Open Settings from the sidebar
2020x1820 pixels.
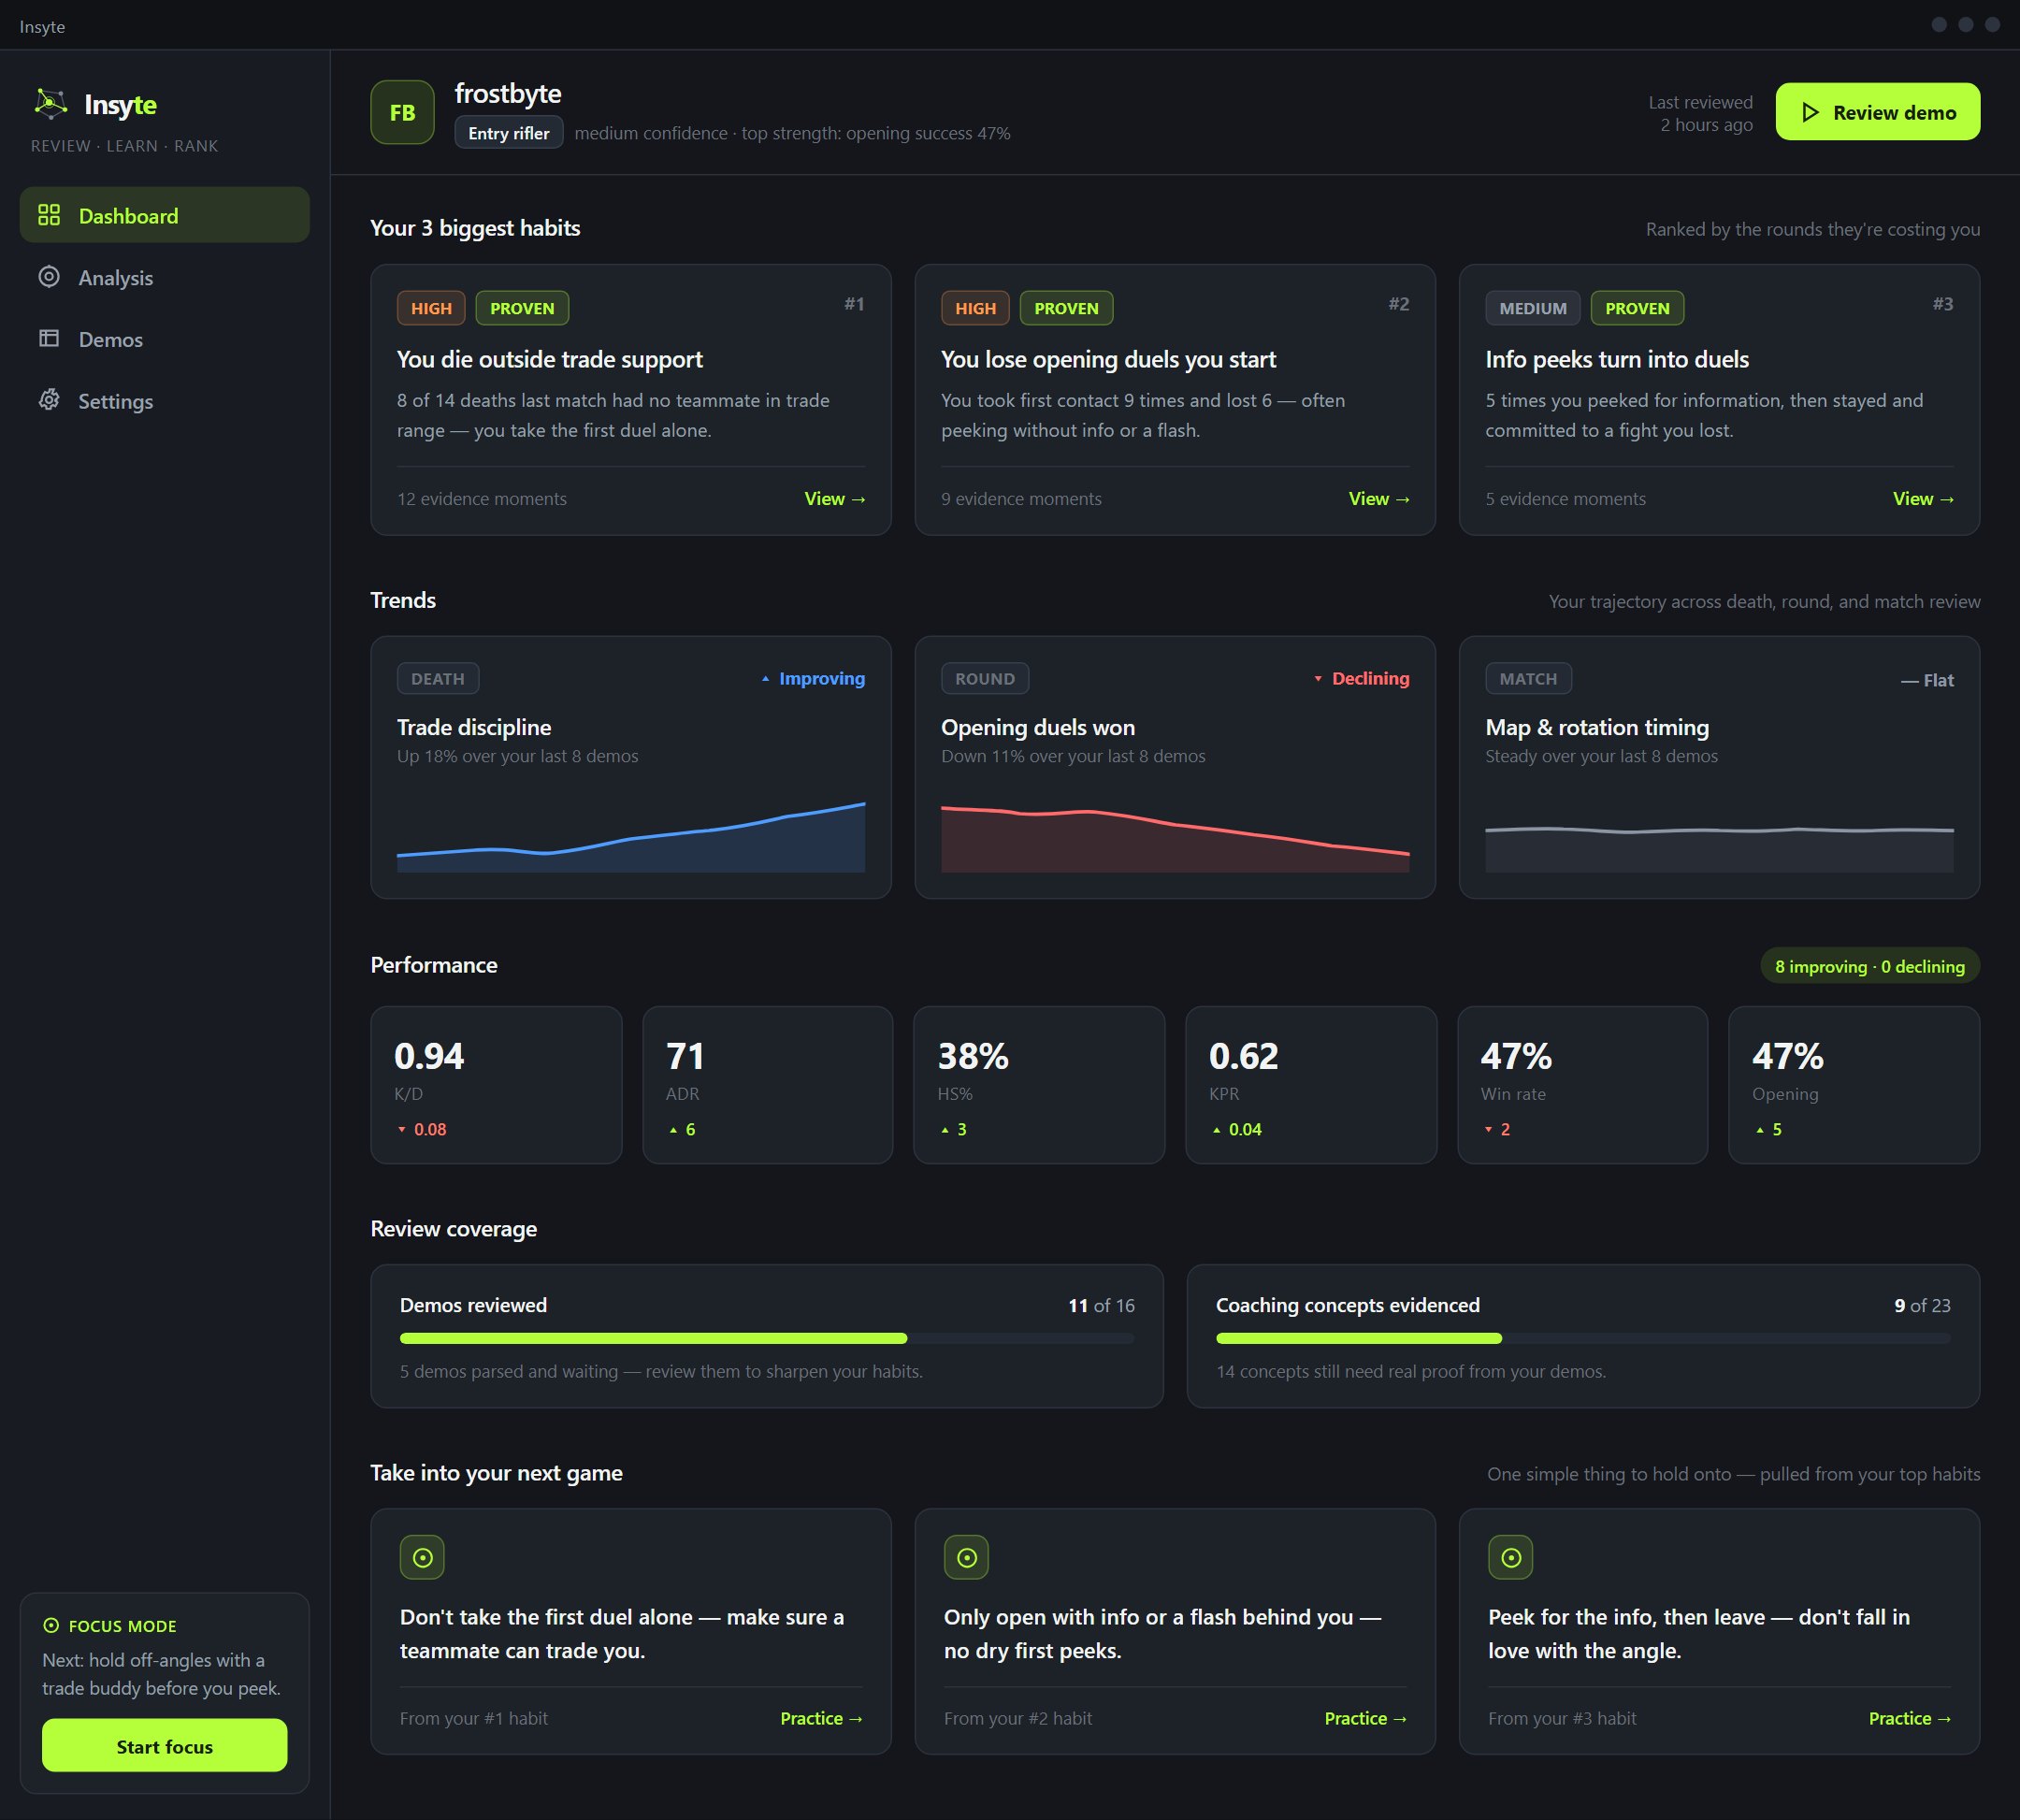[x=165, y=401]
